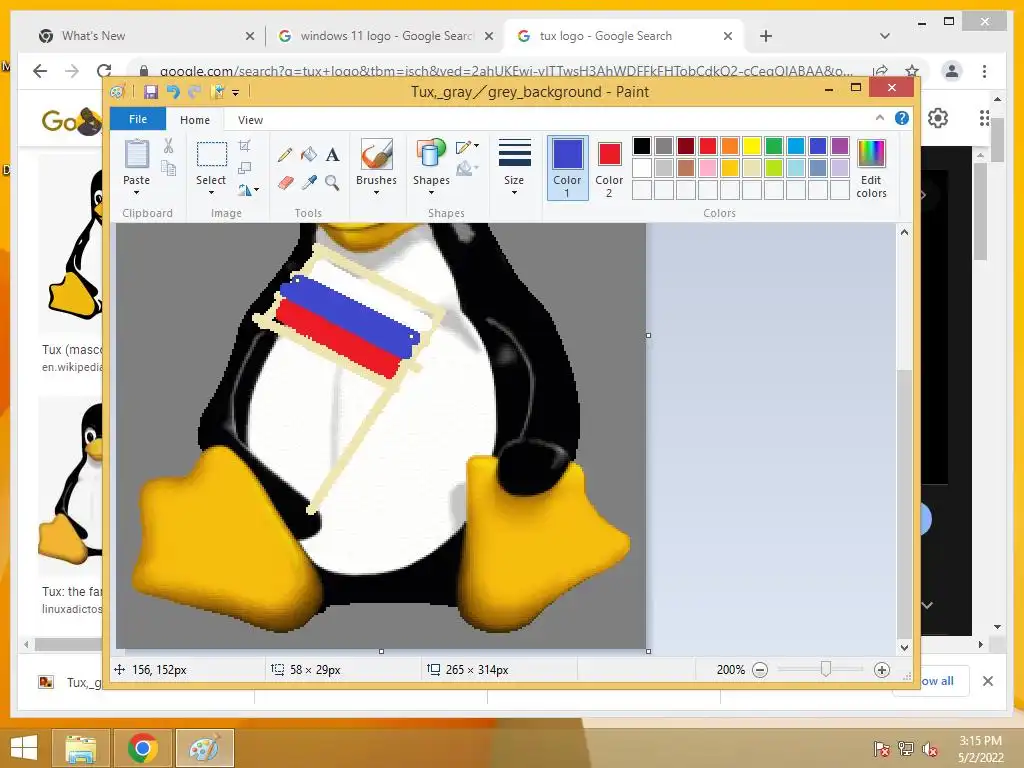Switch to windows 11 logo search tab

click(383, 36)
